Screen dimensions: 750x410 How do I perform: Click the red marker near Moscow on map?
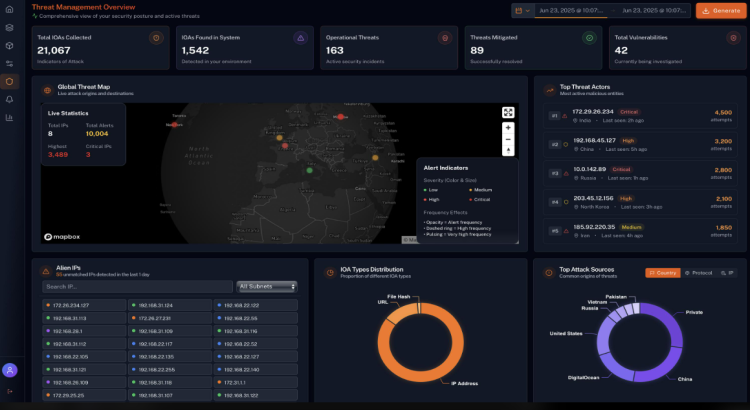341,117
